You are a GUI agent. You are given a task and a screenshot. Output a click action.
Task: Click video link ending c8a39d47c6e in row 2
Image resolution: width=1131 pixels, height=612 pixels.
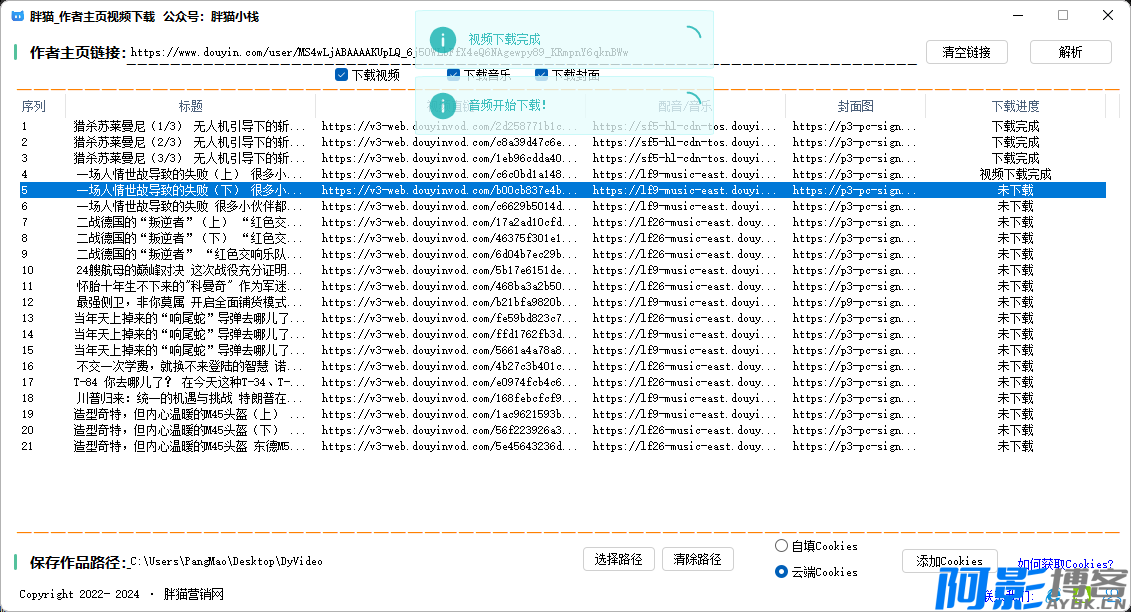point(449,142)
